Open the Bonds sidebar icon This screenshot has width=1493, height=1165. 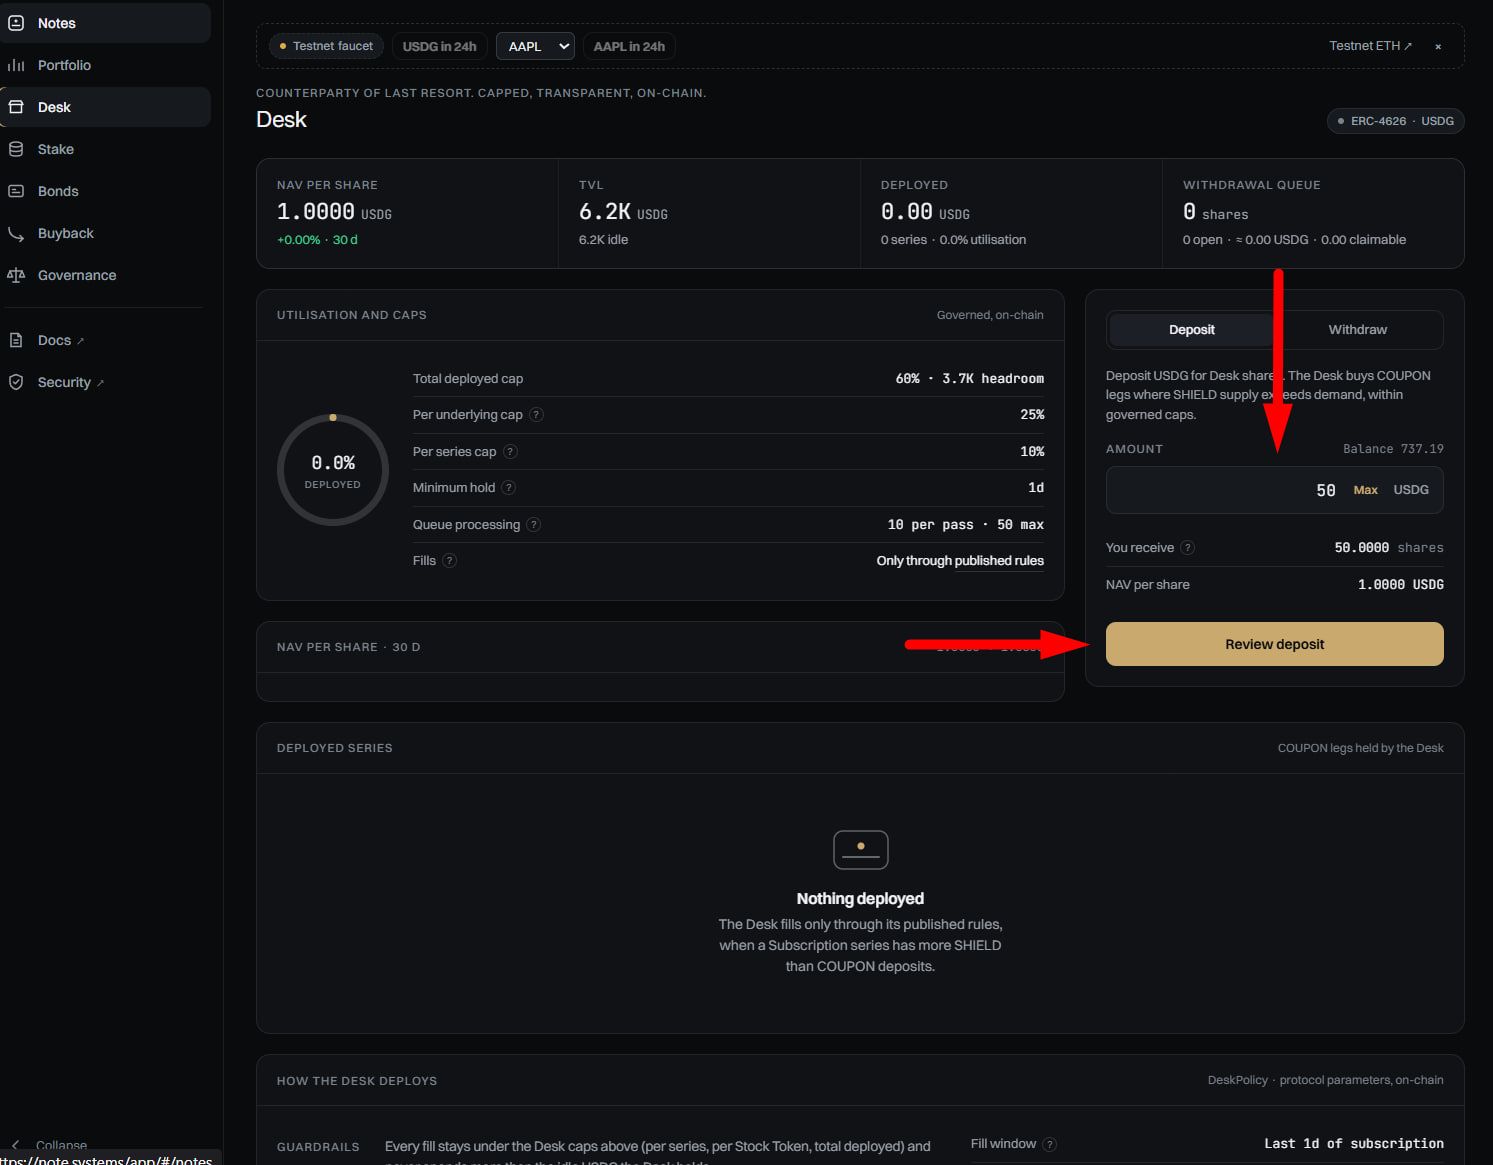pos(16,191)
